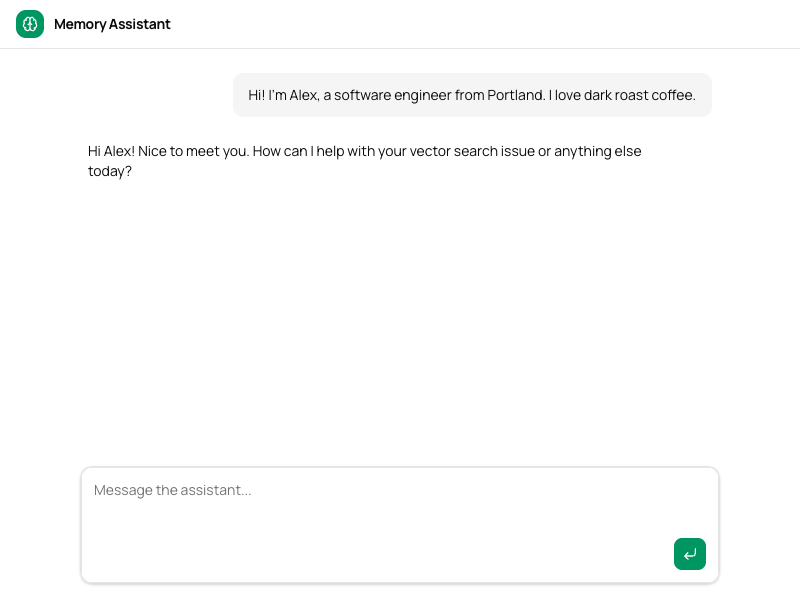Focus the 'Message the assistant...' placeholder text
This screenshot has height=600, width=800.
pyautogui.click(x=172, y=490)
